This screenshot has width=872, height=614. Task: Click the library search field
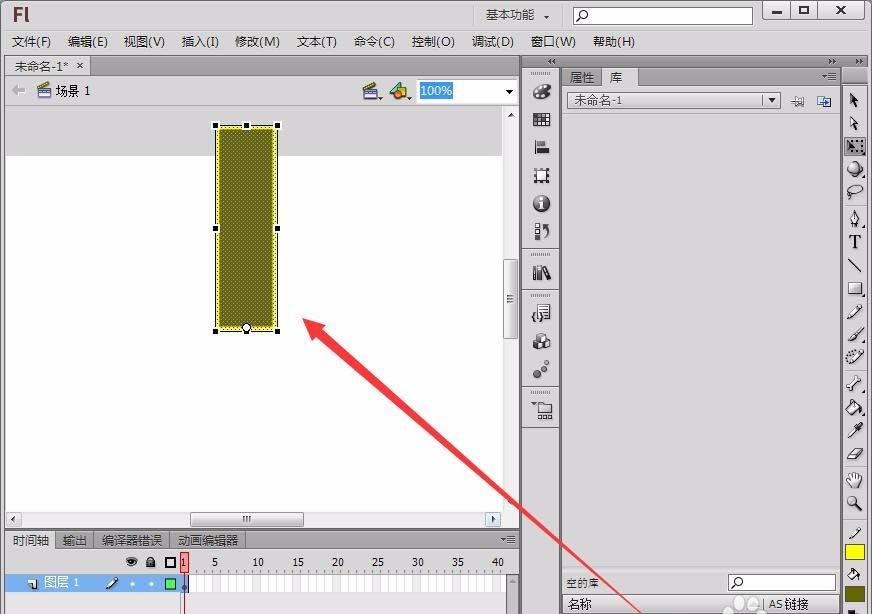click(781, 582)
